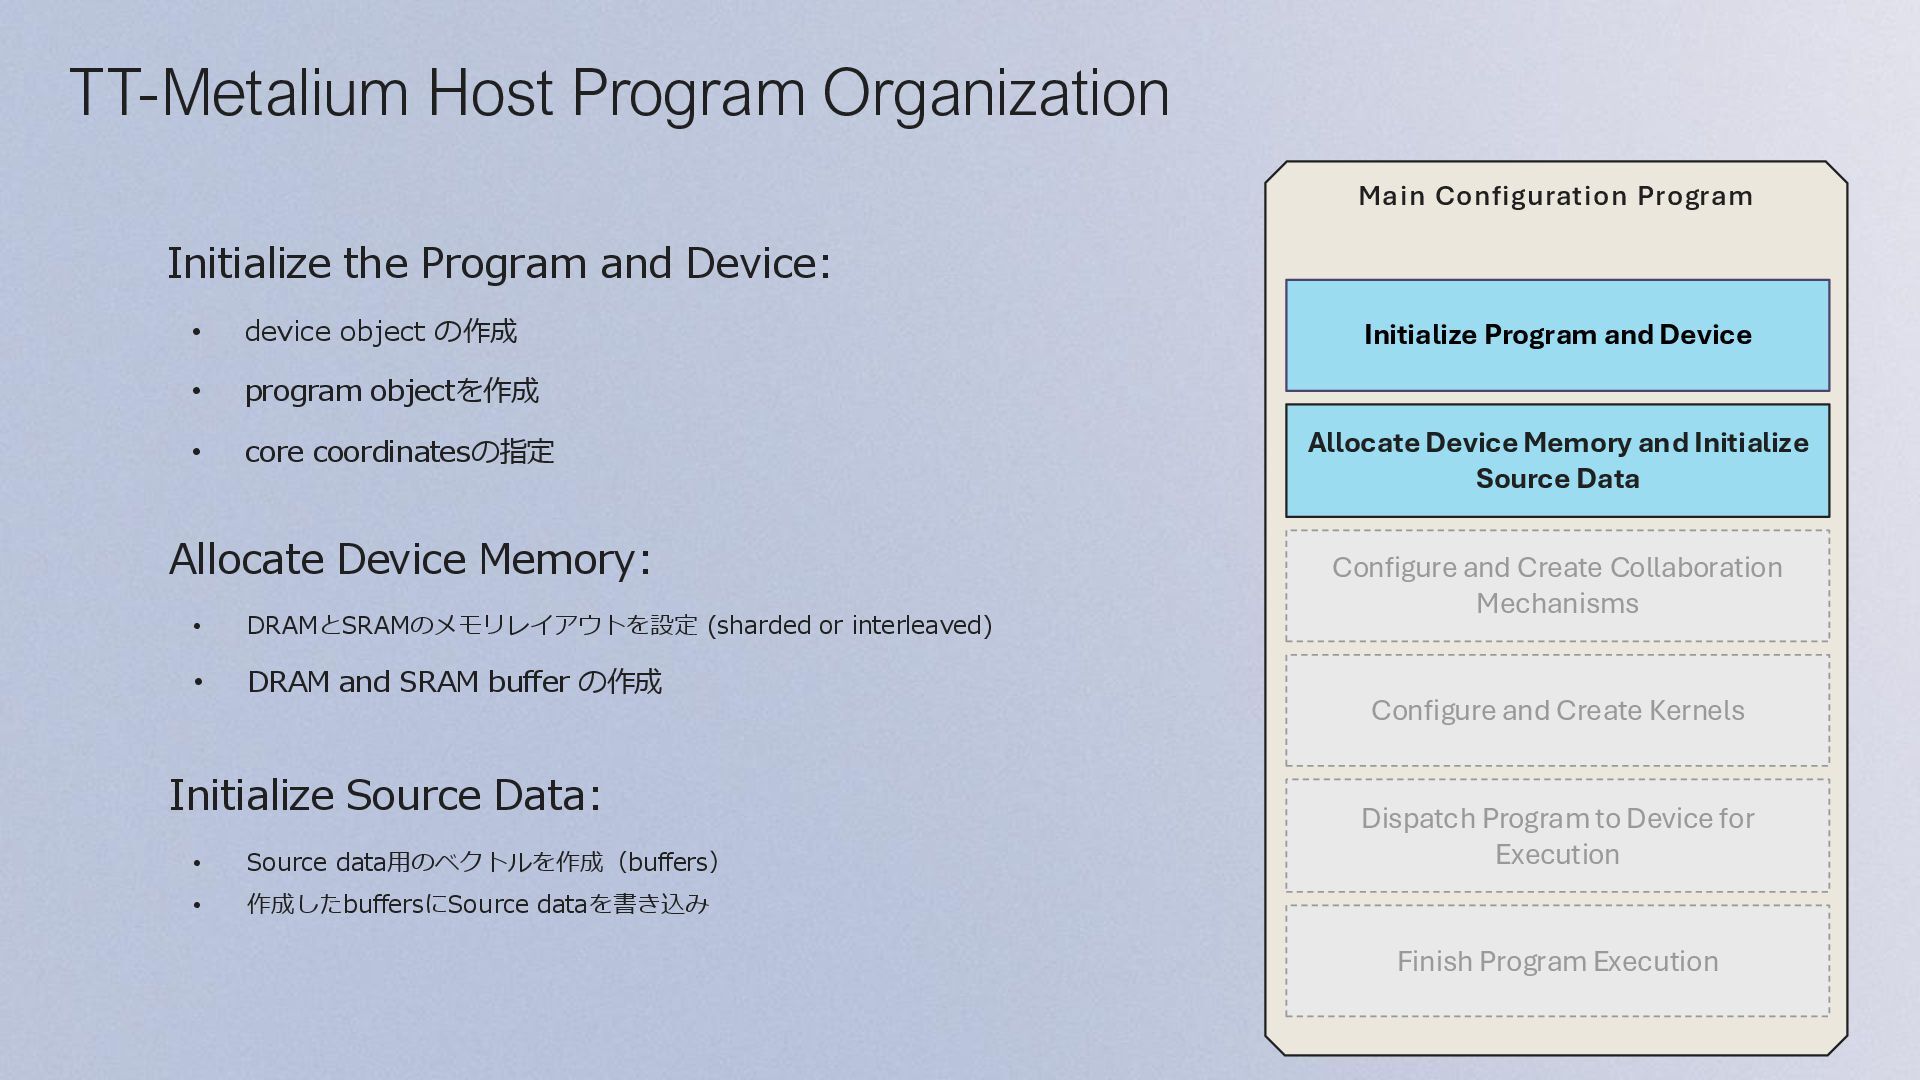Screen dimensions: 1920x1080
Task: Select the 'Initialize Program and Device' box
Action: (1557, 335)
